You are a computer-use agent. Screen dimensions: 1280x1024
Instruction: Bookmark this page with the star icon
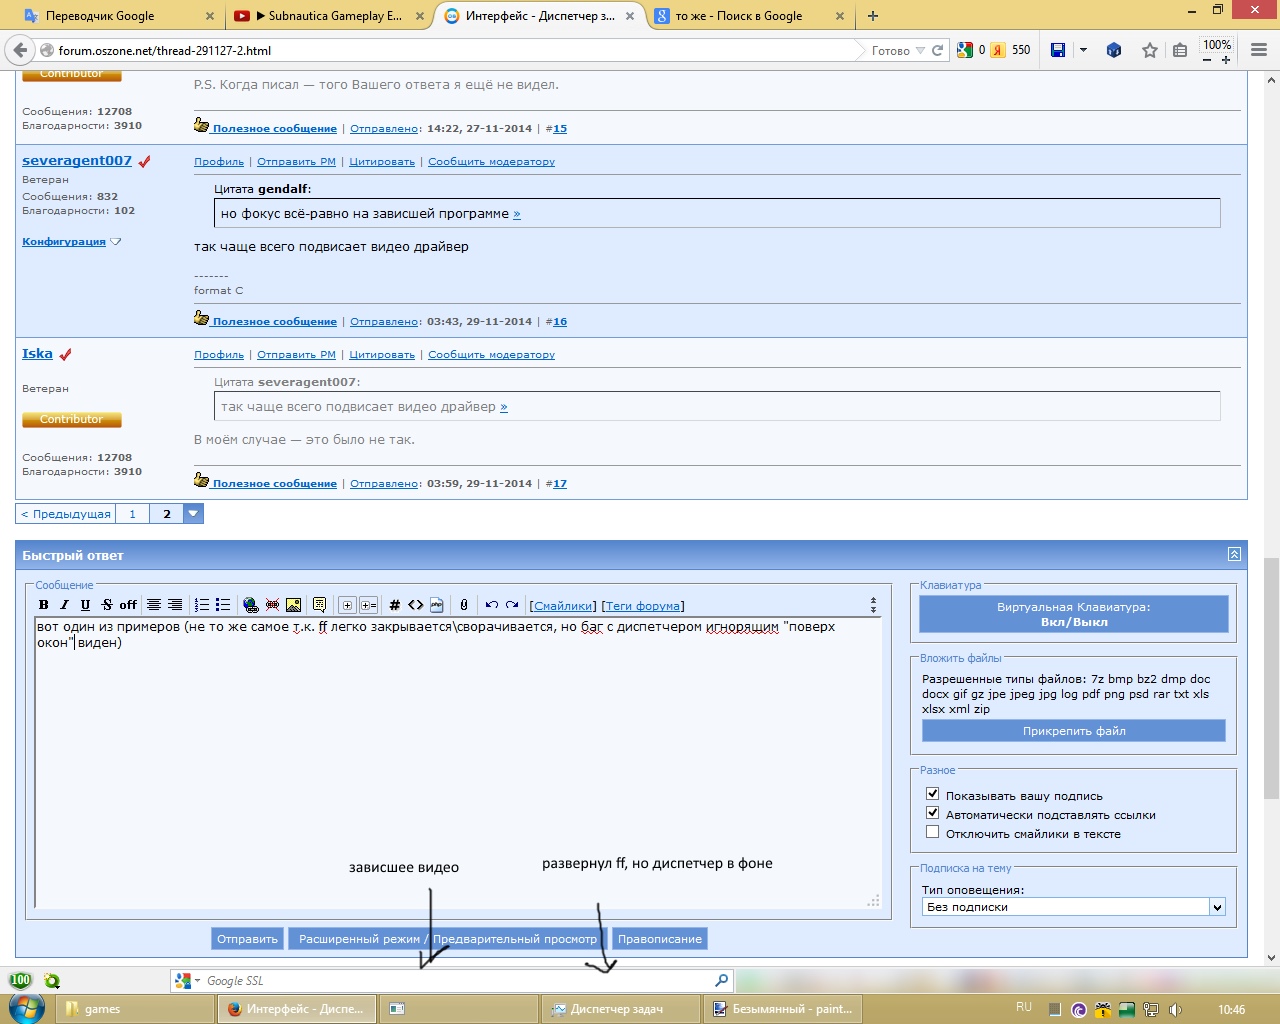click(x=1150, y=50)
